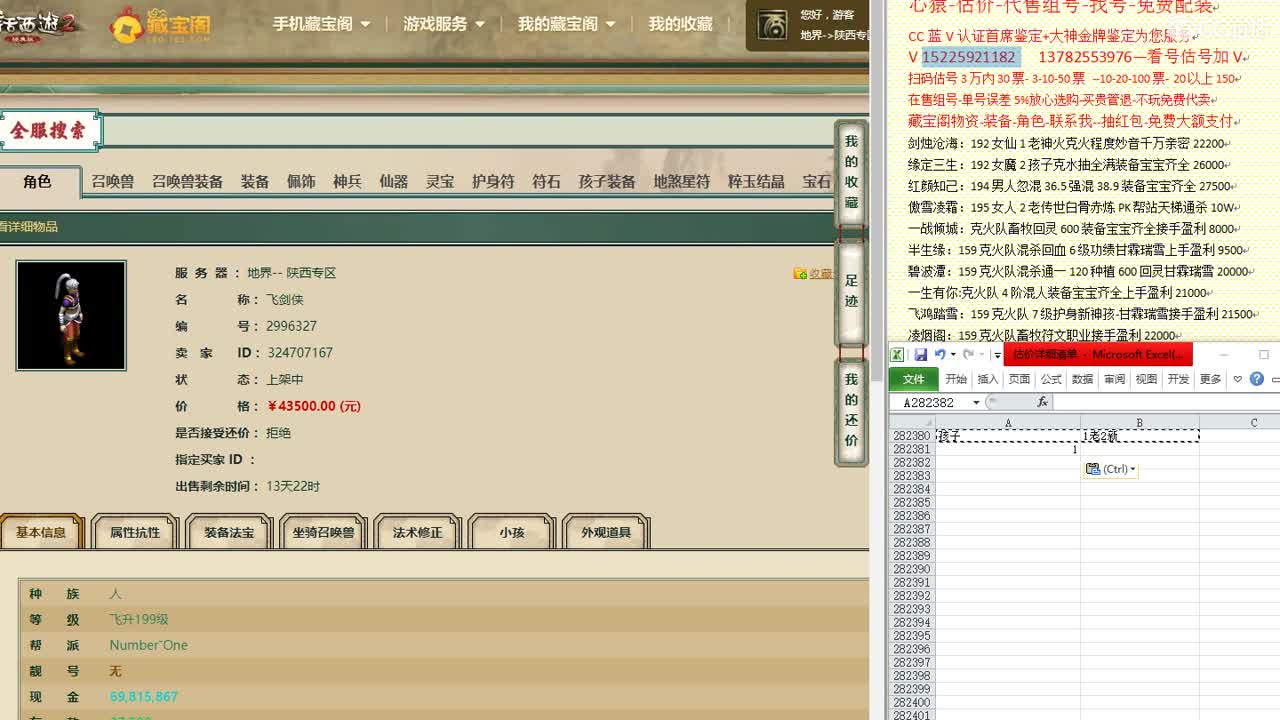Viewport: 1280px width, 720px height.
Task: Switch to the 公式 ribbon tab
Action: pyautogui.click(x=1051, y=379)
